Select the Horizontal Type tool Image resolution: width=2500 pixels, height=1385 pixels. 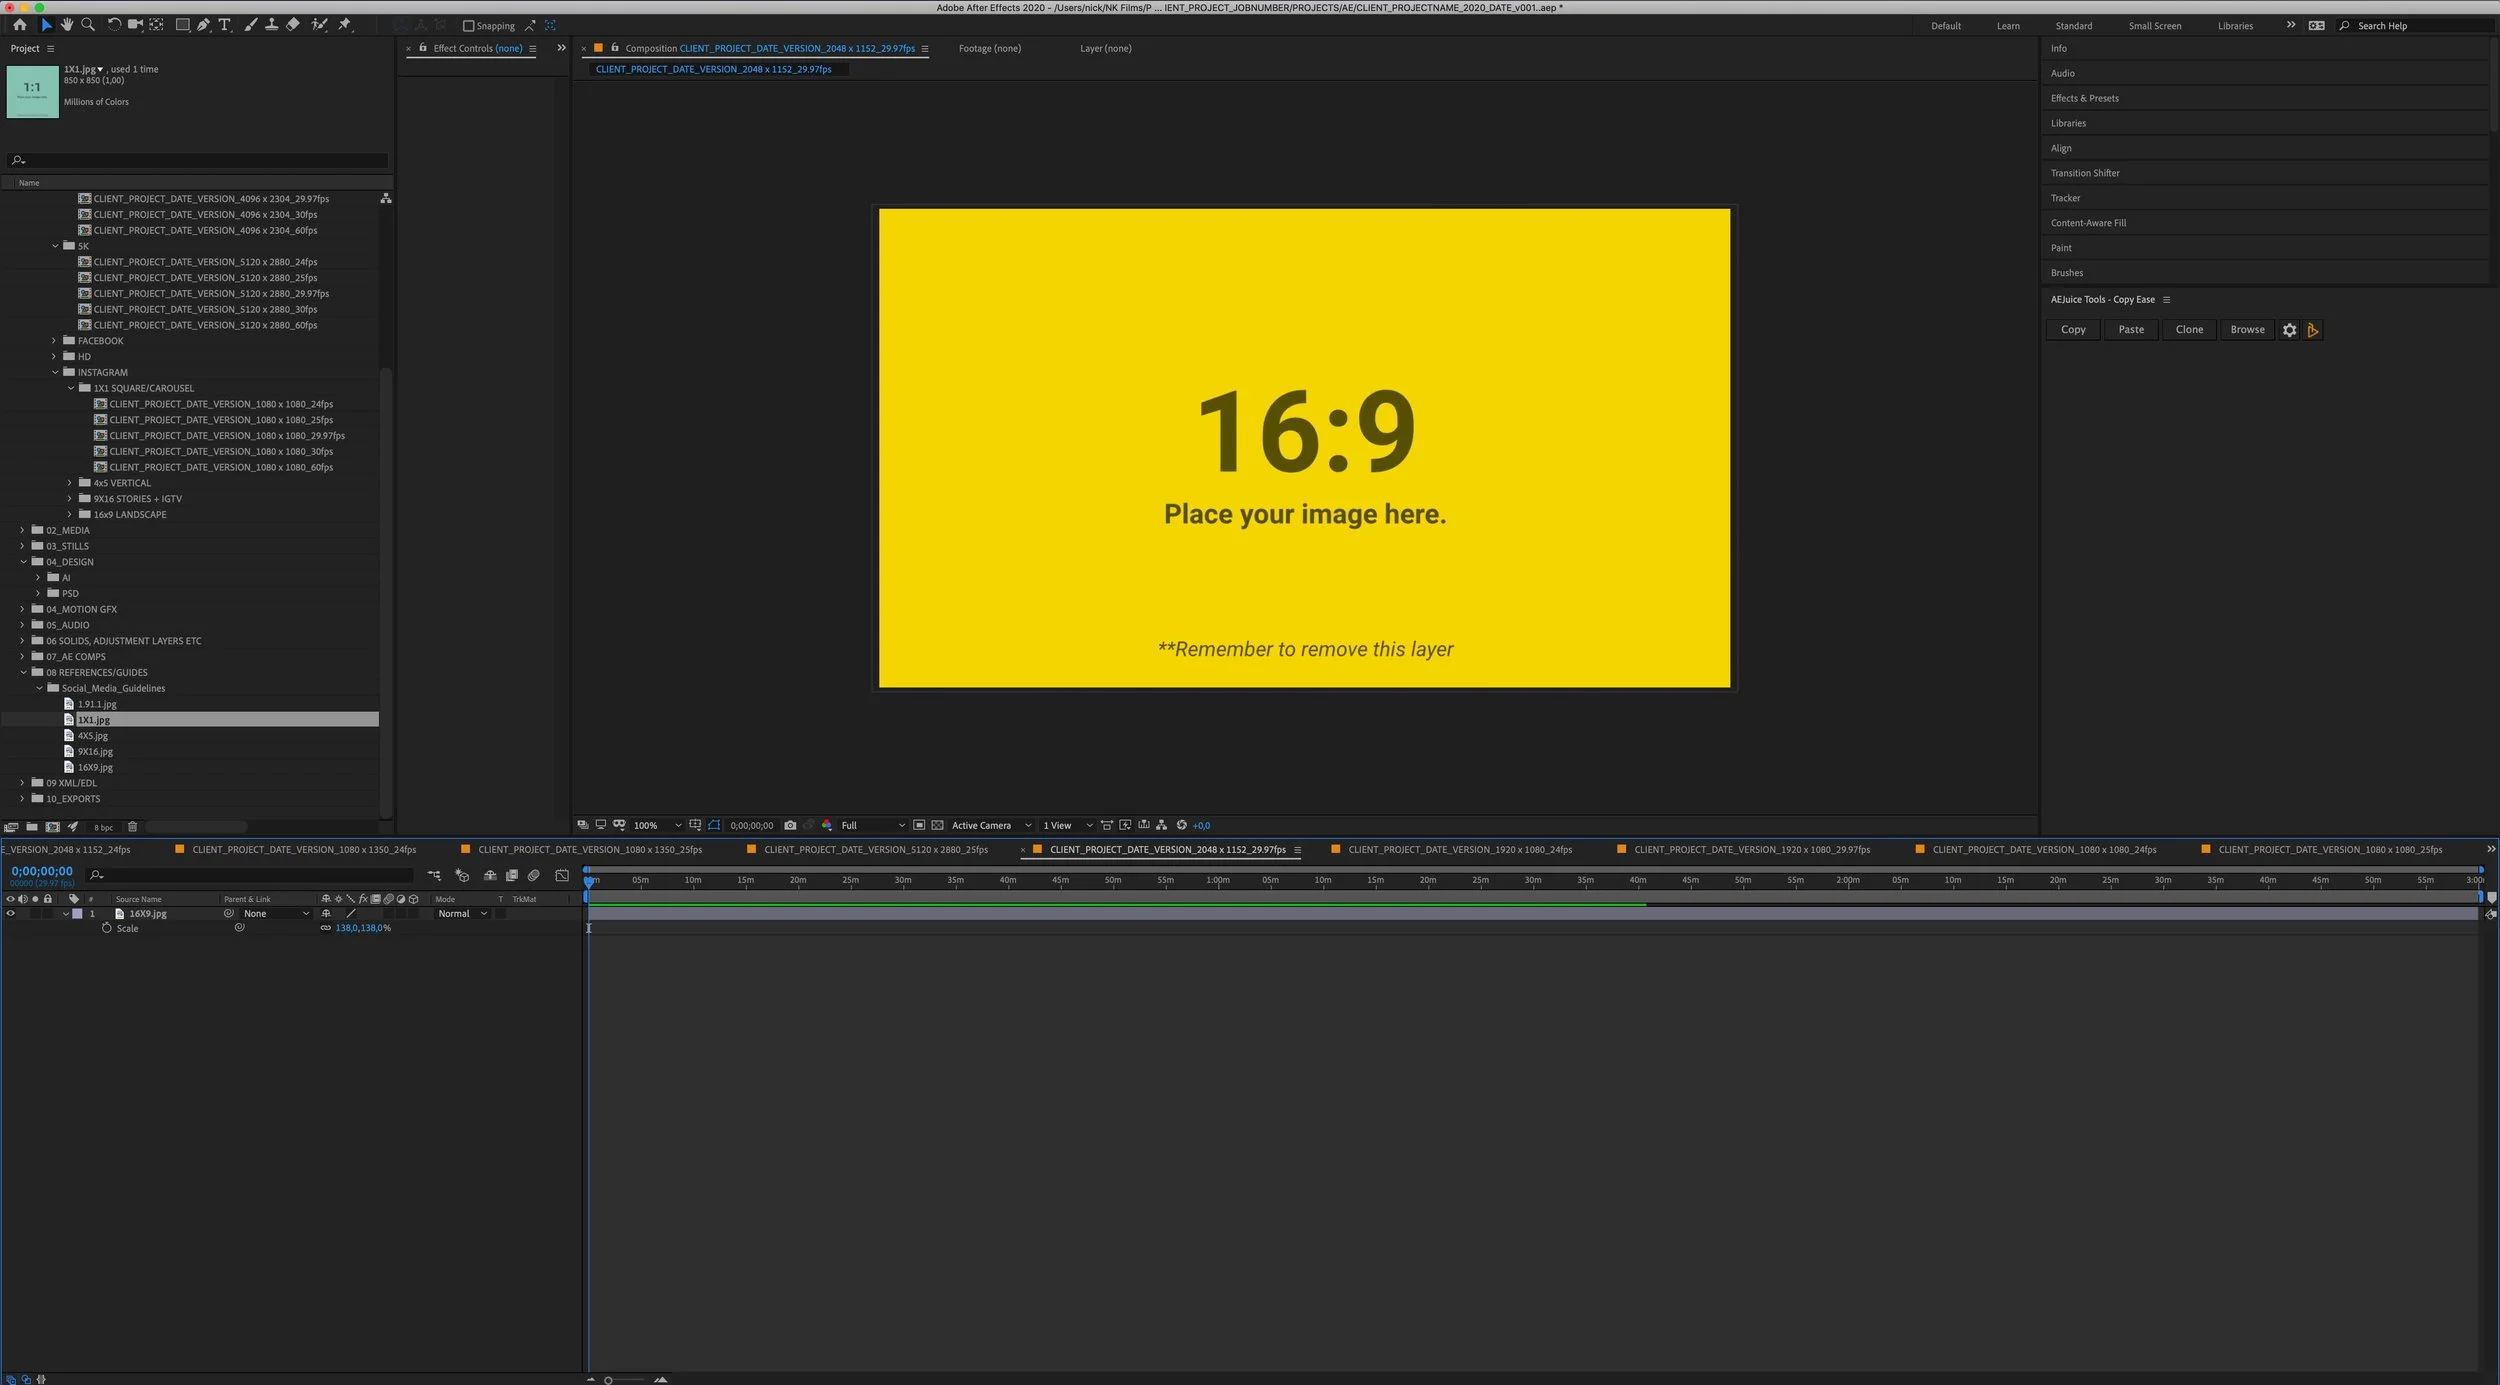click(224, 25)
